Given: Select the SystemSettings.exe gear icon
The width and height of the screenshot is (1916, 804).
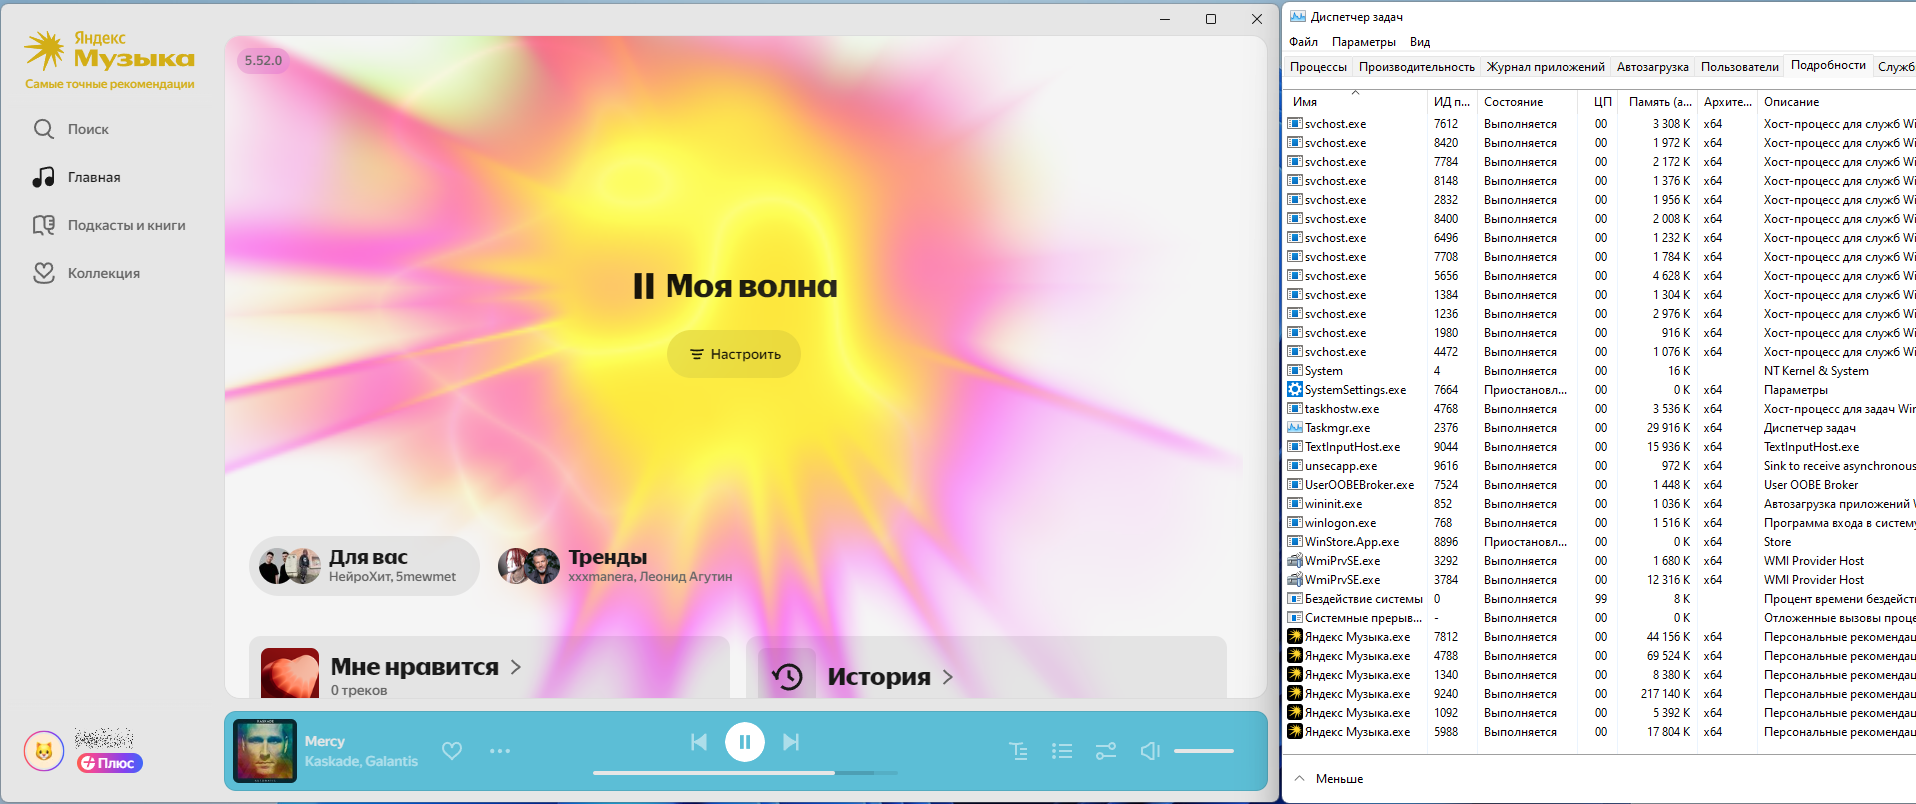Looking at the screenshot, I should coord(1295,390).
